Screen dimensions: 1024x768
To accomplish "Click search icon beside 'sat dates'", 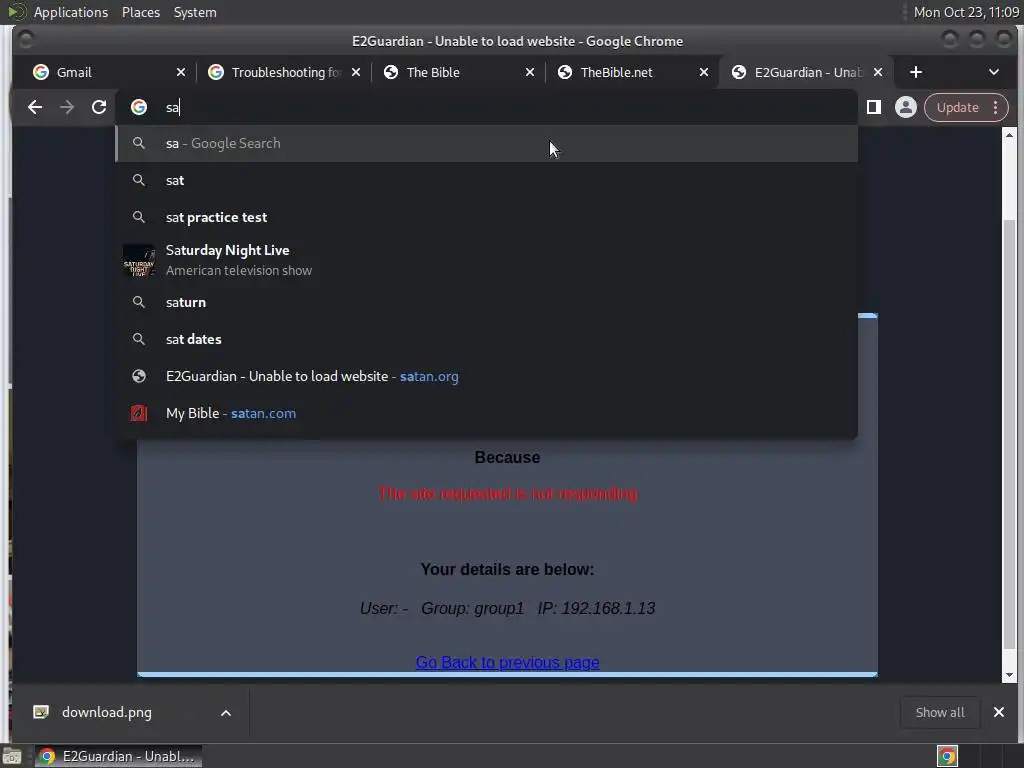I will (138, 339).
